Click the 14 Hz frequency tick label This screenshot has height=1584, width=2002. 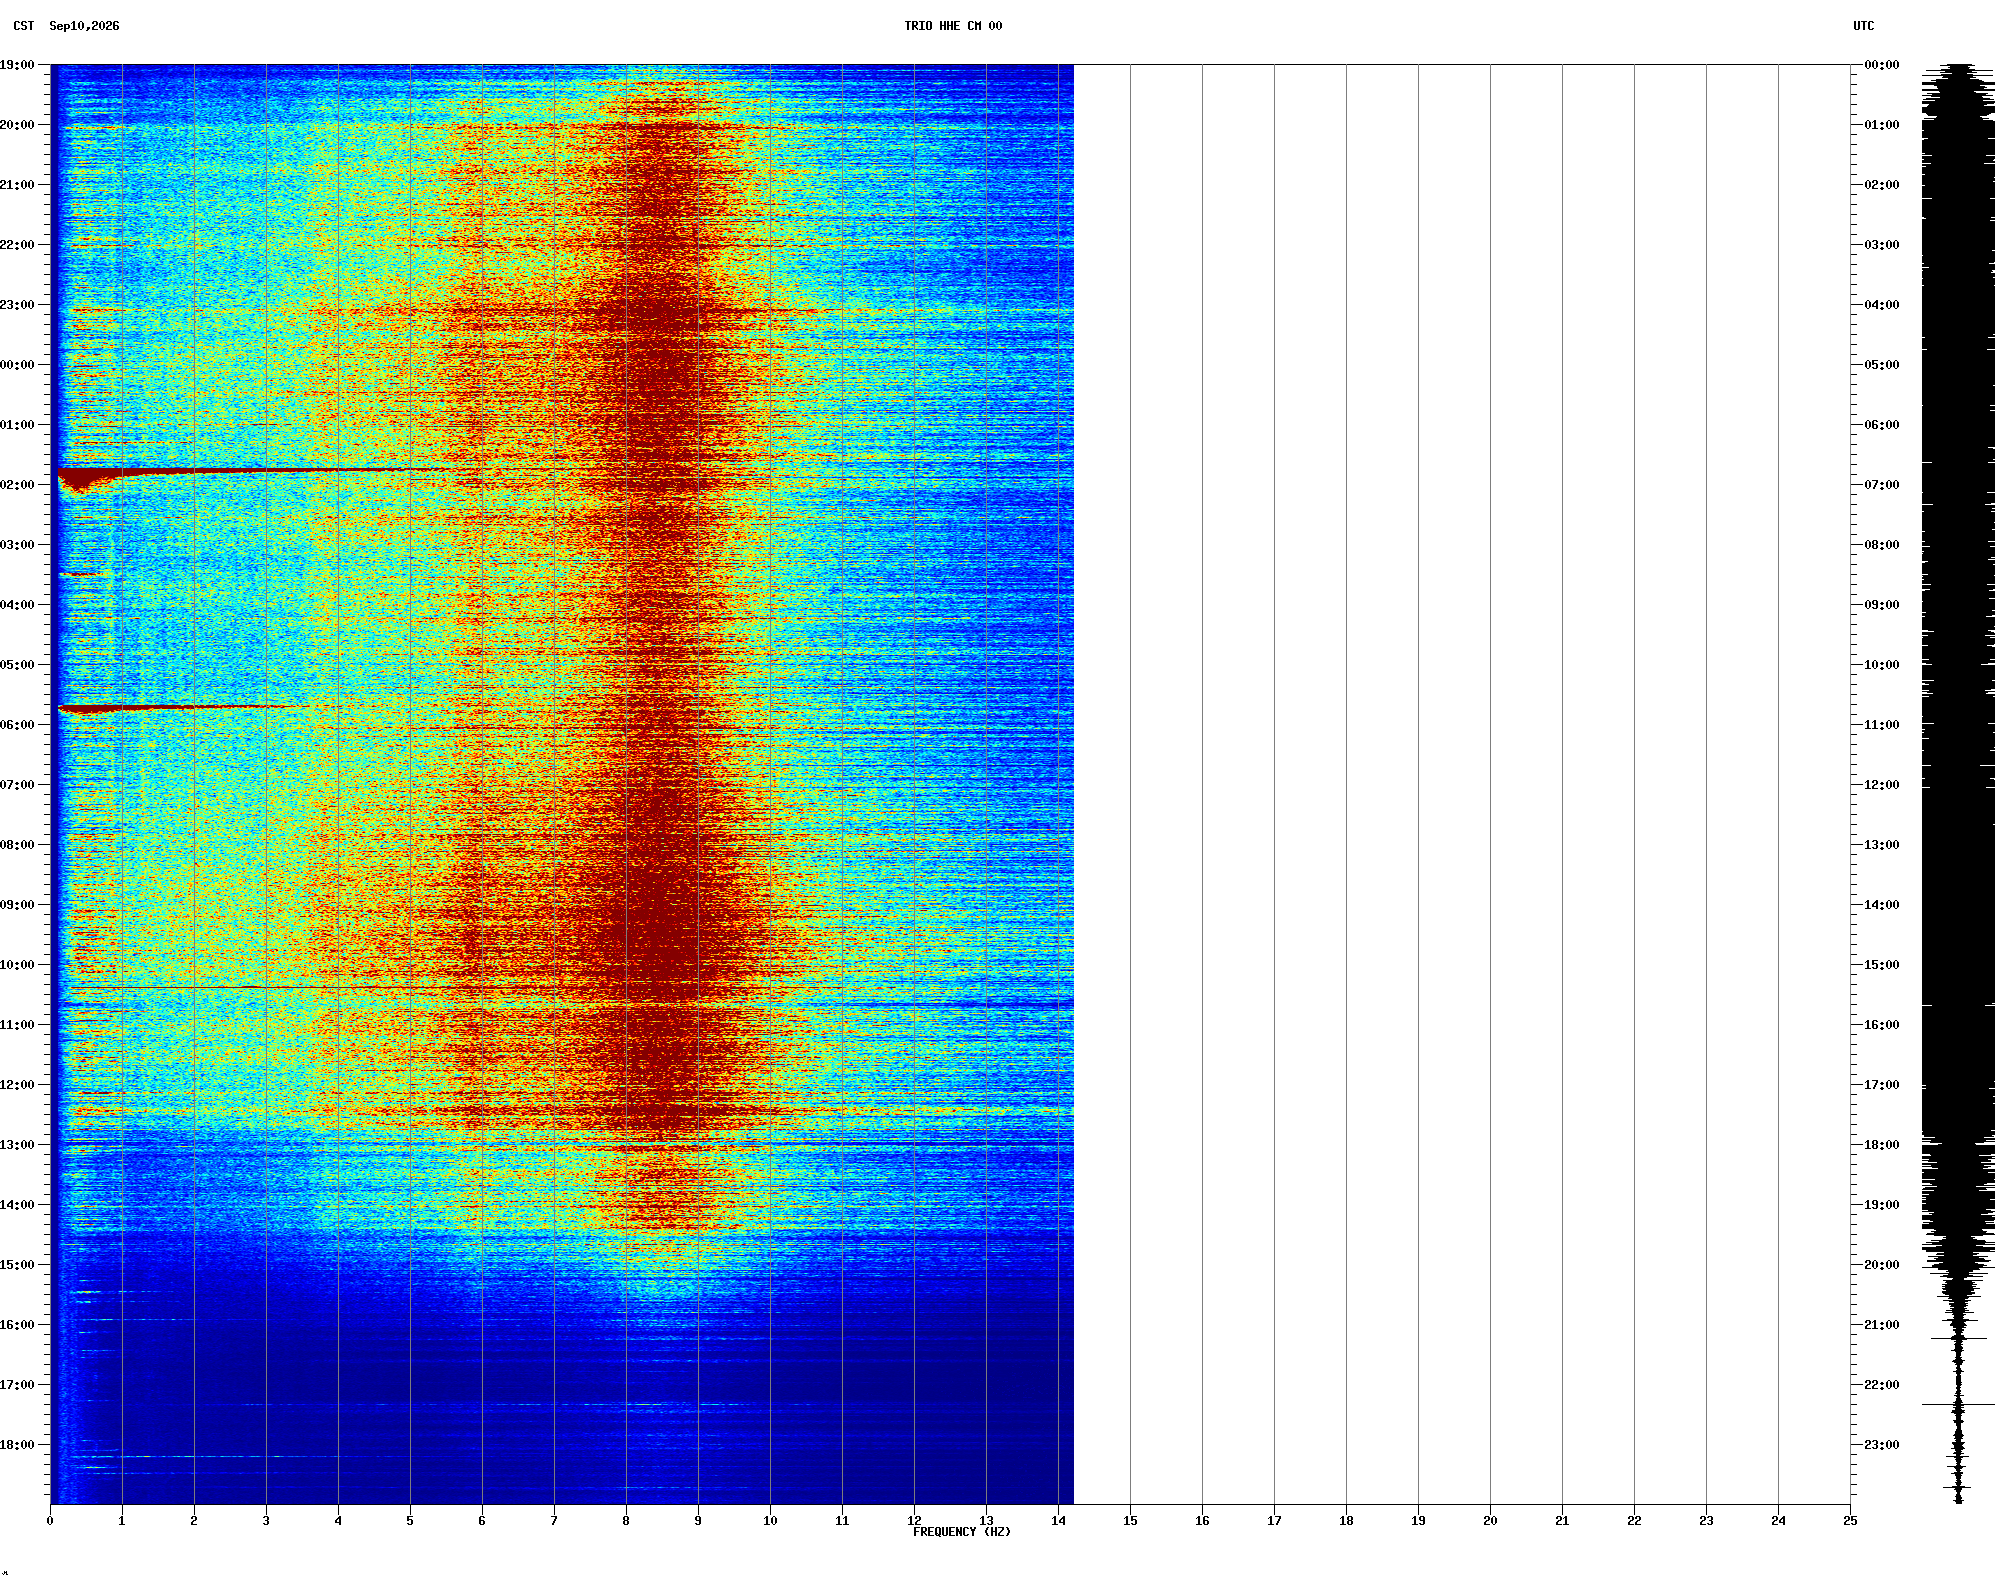pos(1058,1521)
